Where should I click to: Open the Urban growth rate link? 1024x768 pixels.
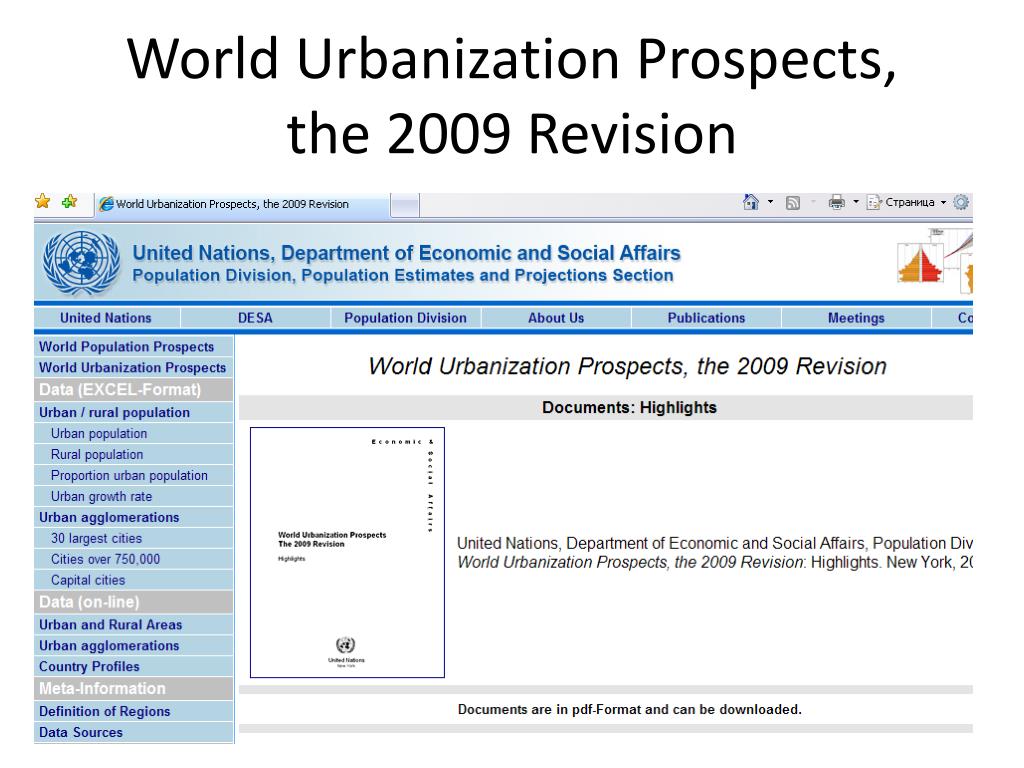(102, 496)
